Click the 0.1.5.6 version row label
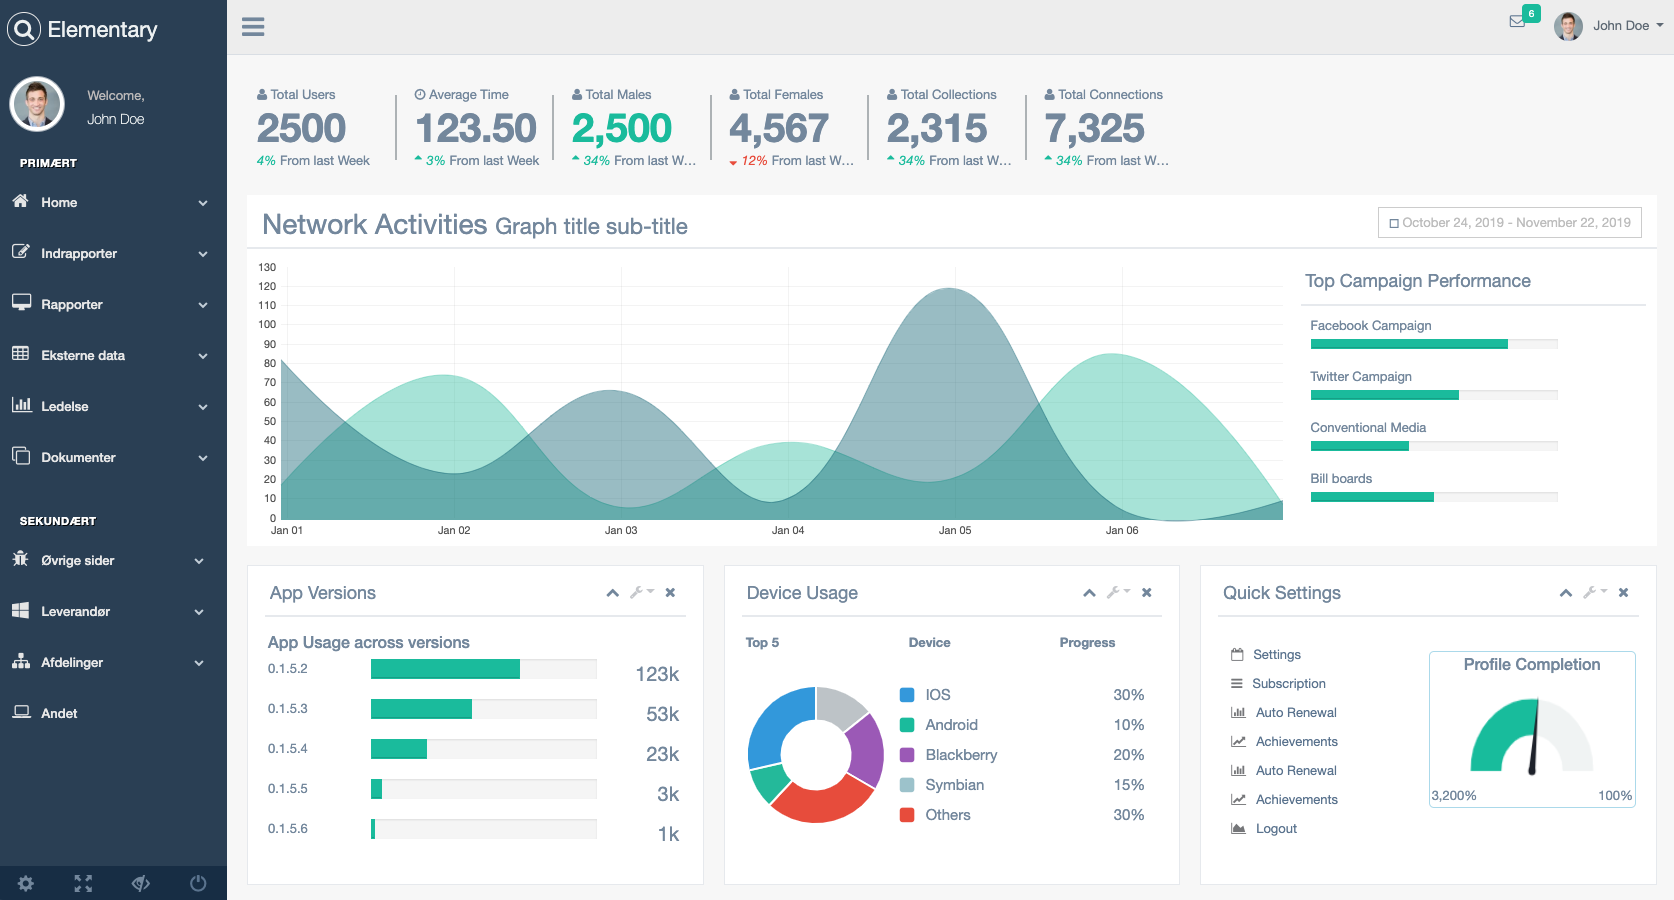Image resolution: width=1674 pixels, height=900 pixels. (288, 829)
